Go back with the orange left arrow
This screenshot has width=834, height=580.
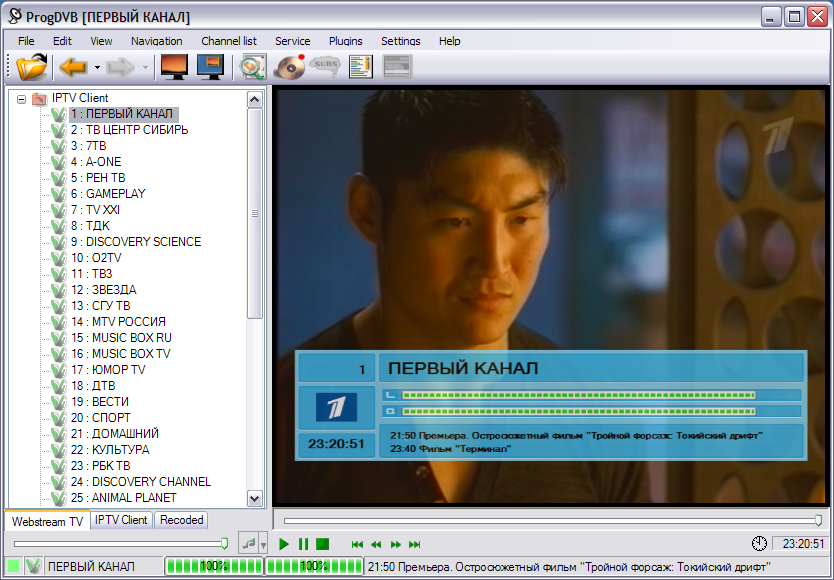pyautogui.click(x=73, y=67)
